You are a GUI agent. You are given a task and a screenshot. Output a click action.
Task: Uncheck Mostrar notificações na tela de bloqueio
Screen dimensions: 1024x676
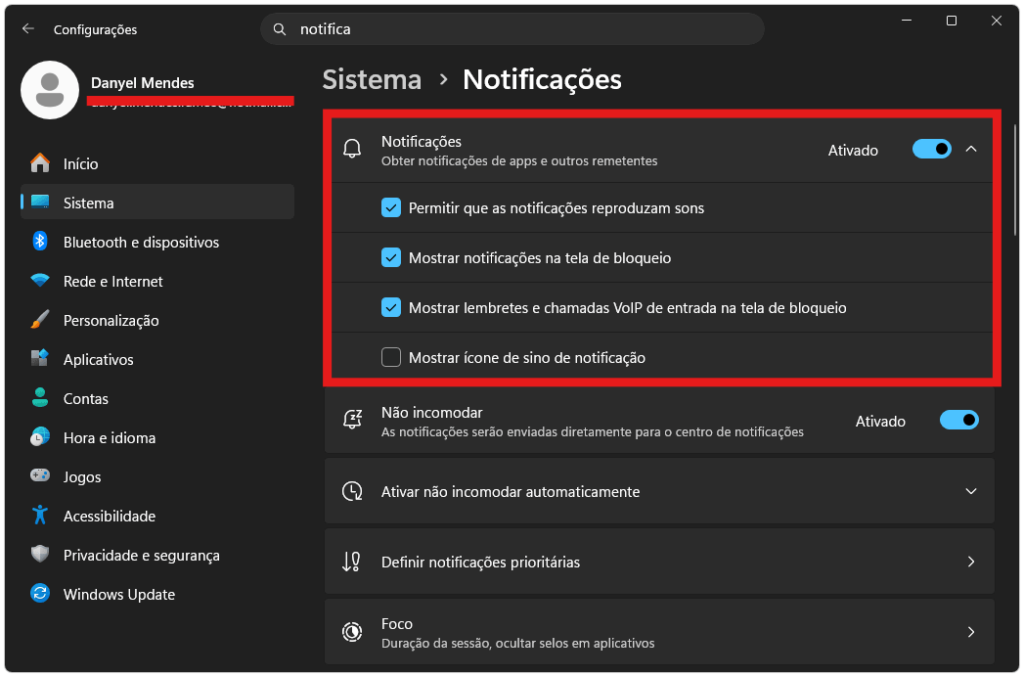click(x=391, y=257)
